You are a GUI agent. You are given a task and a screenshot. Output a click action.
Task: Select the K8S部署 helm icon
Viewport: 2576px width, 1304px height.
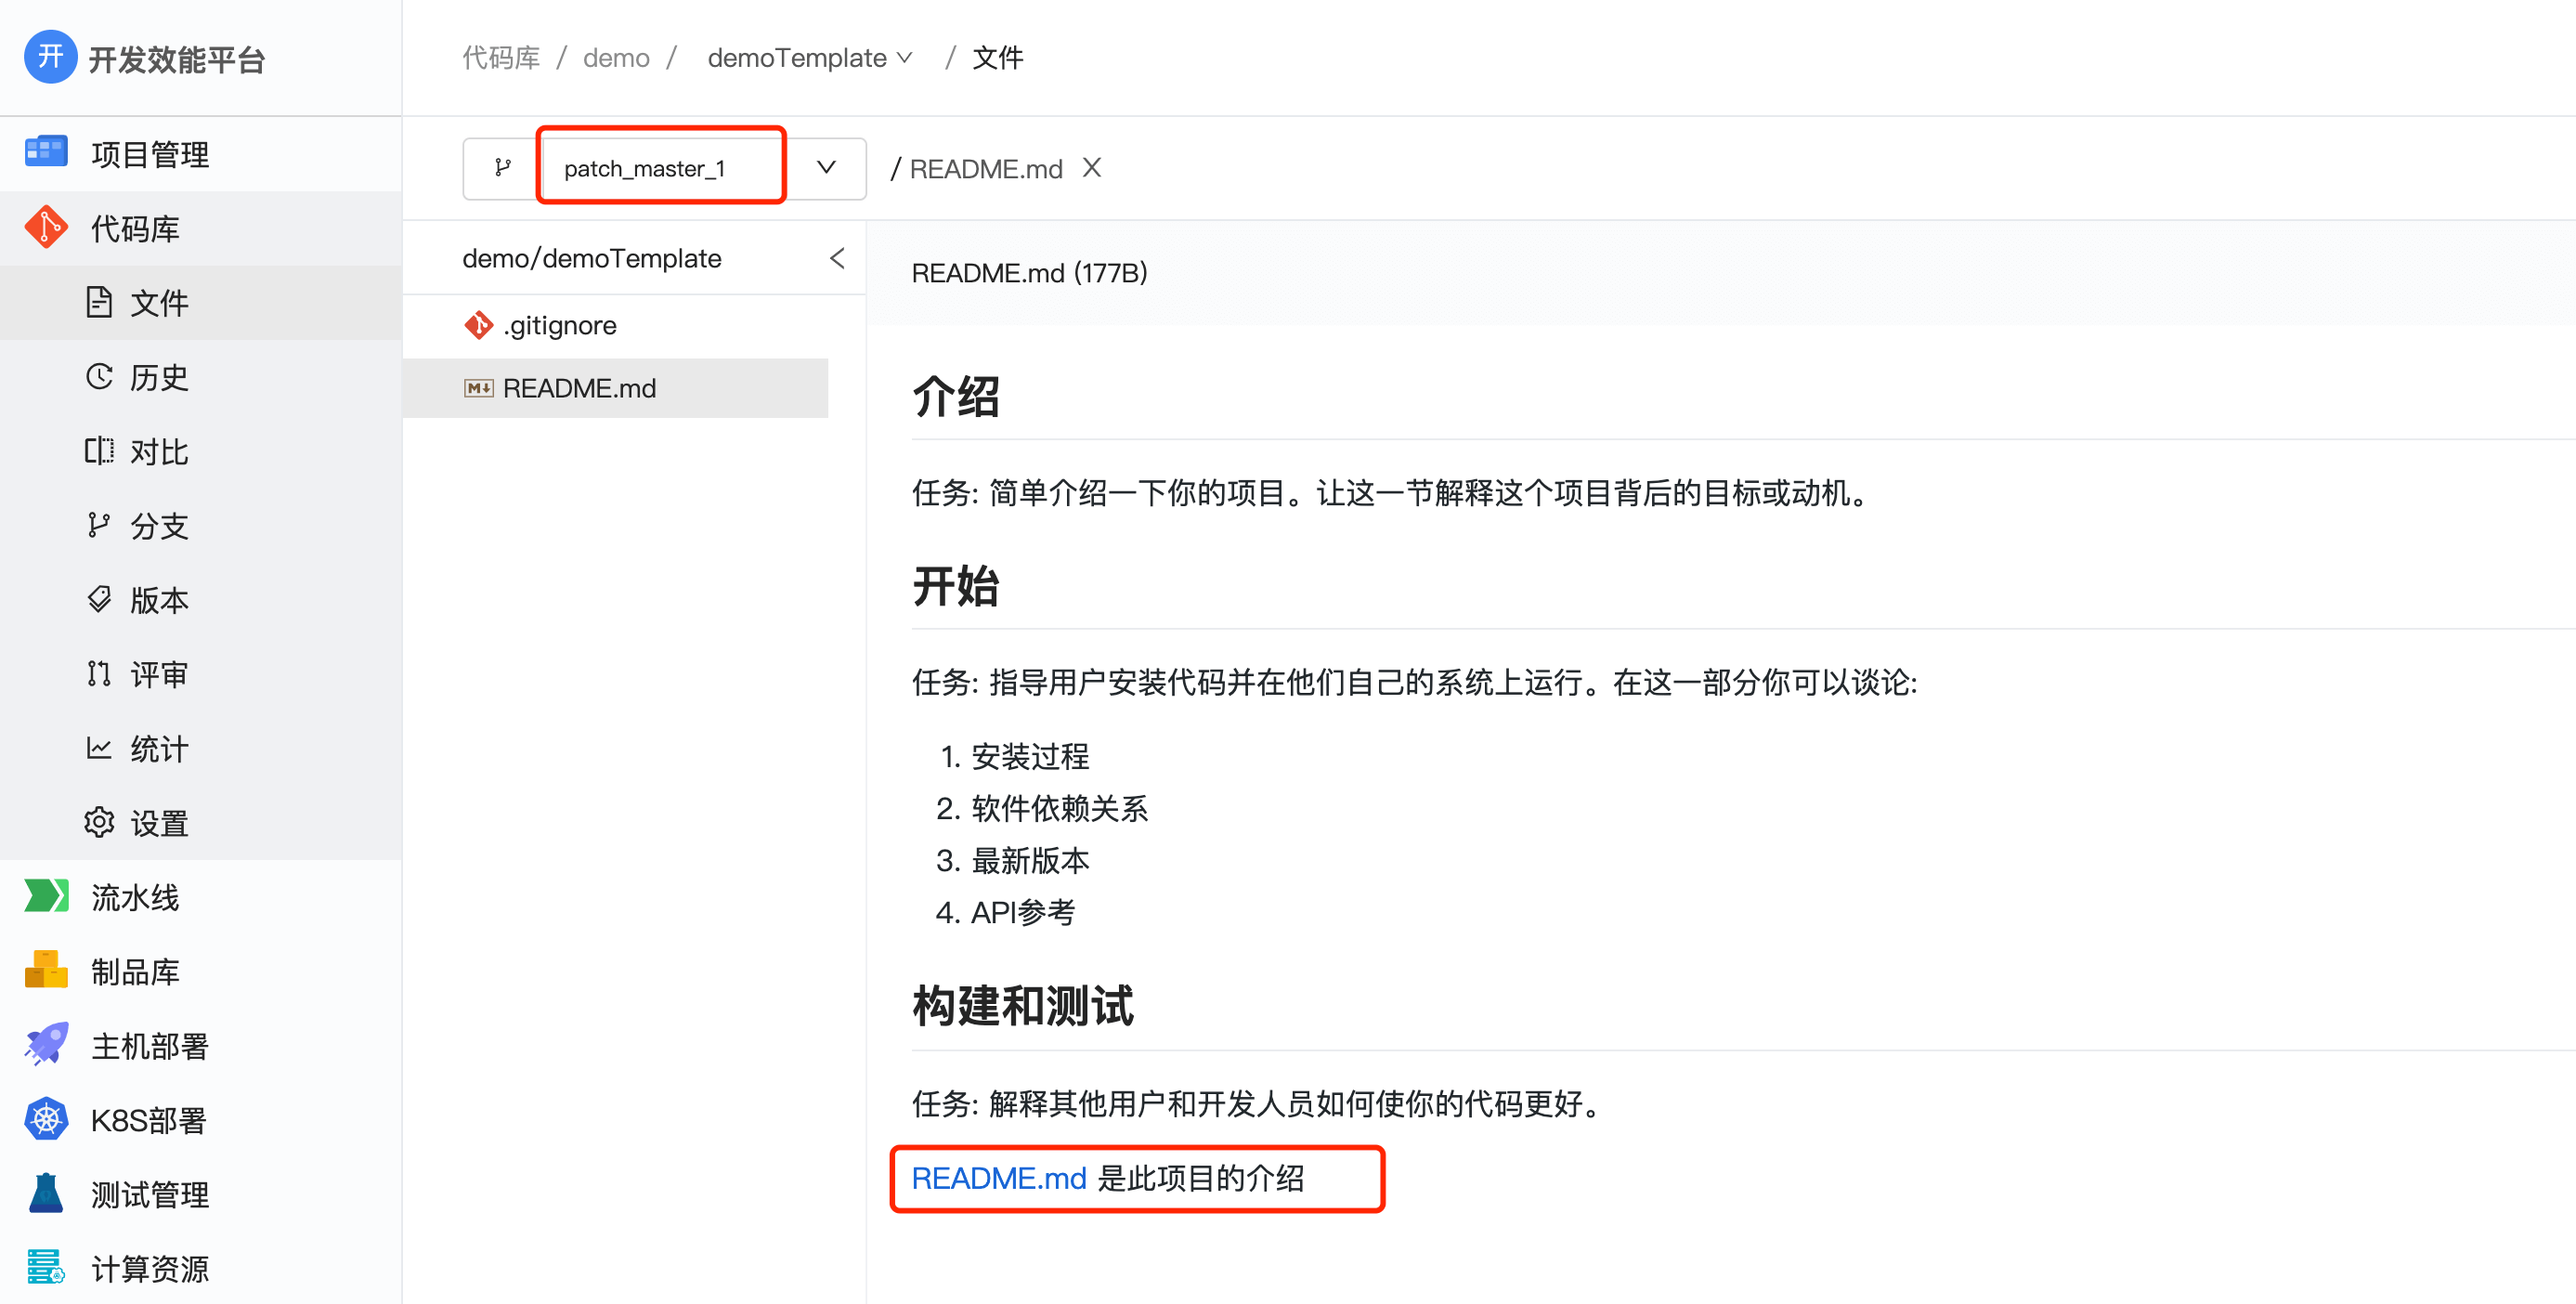point(46,1119)
